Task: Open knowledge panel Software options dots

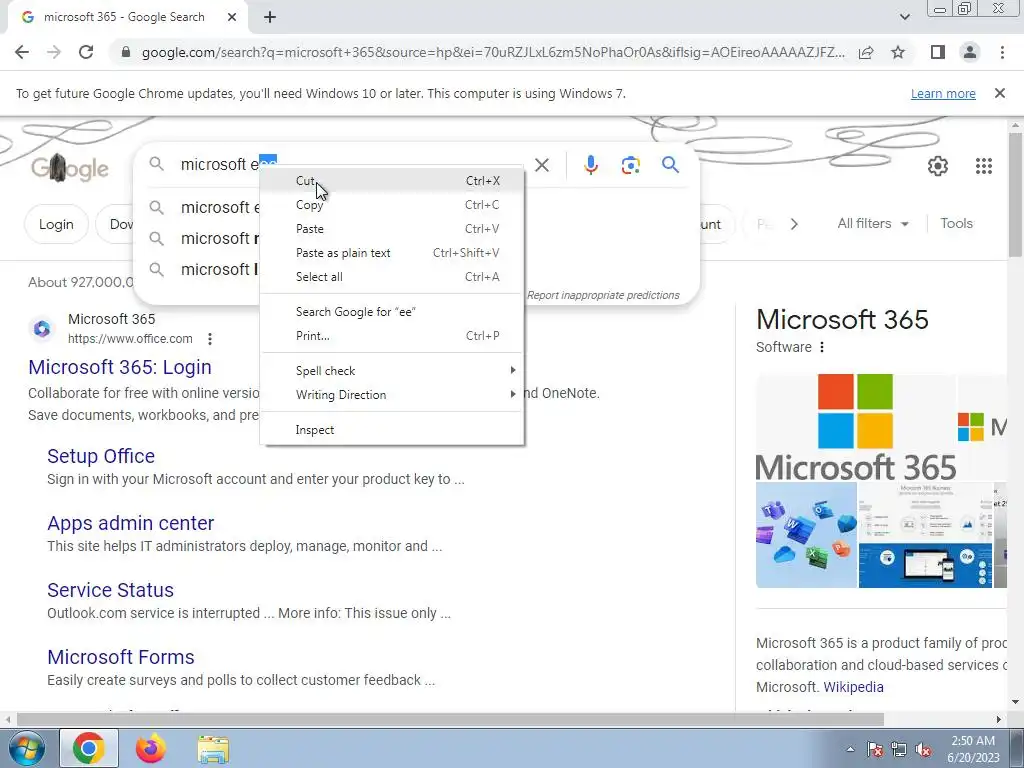Action: tap(822, 347)
